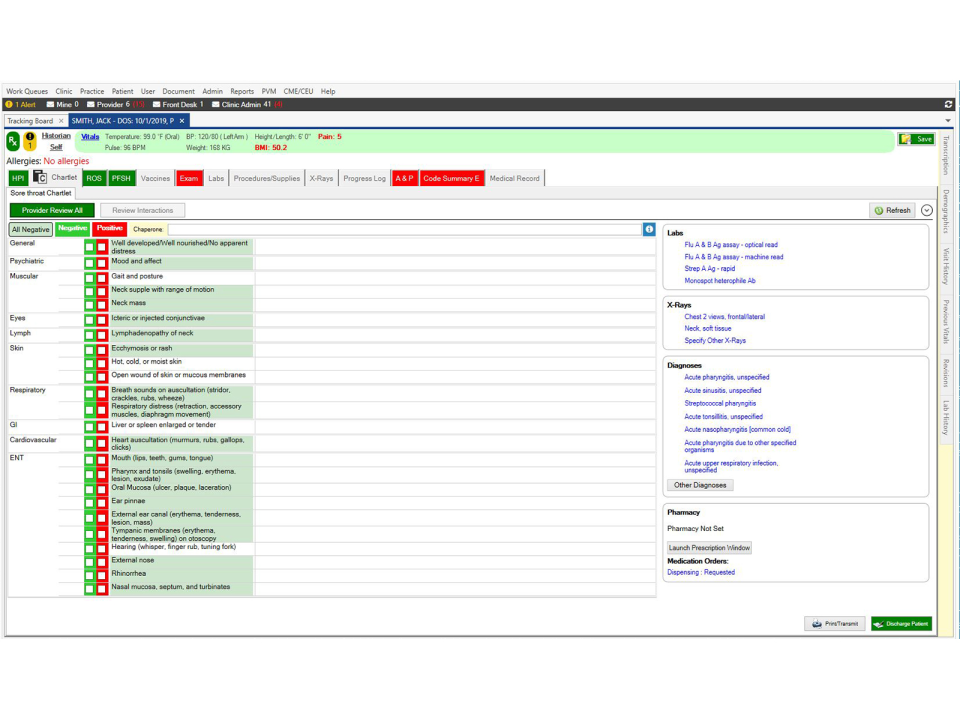960x720 pixels.
Task: Click the Refresh icon above the chartlet
Action: point(878,210)
